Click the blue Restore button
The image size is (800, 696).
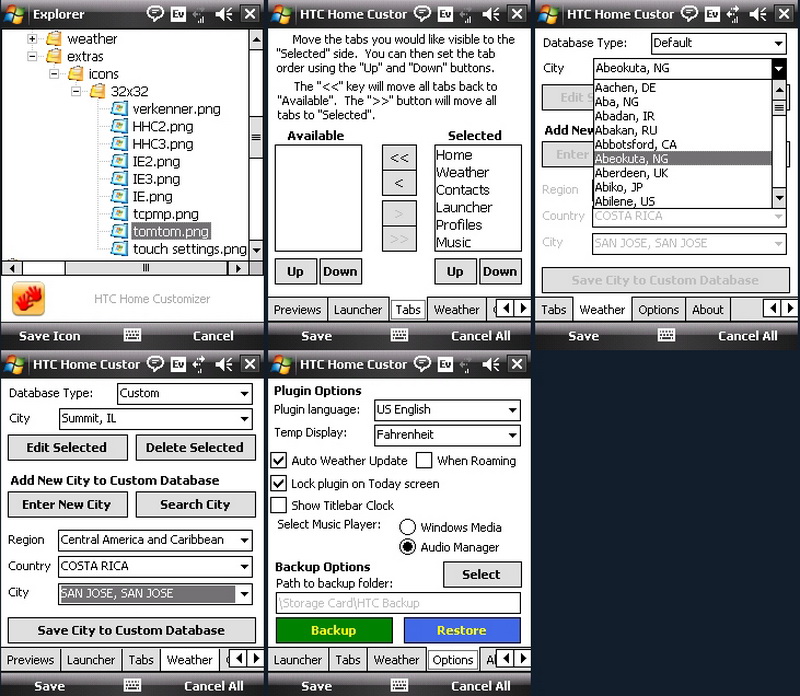[462, 630]
